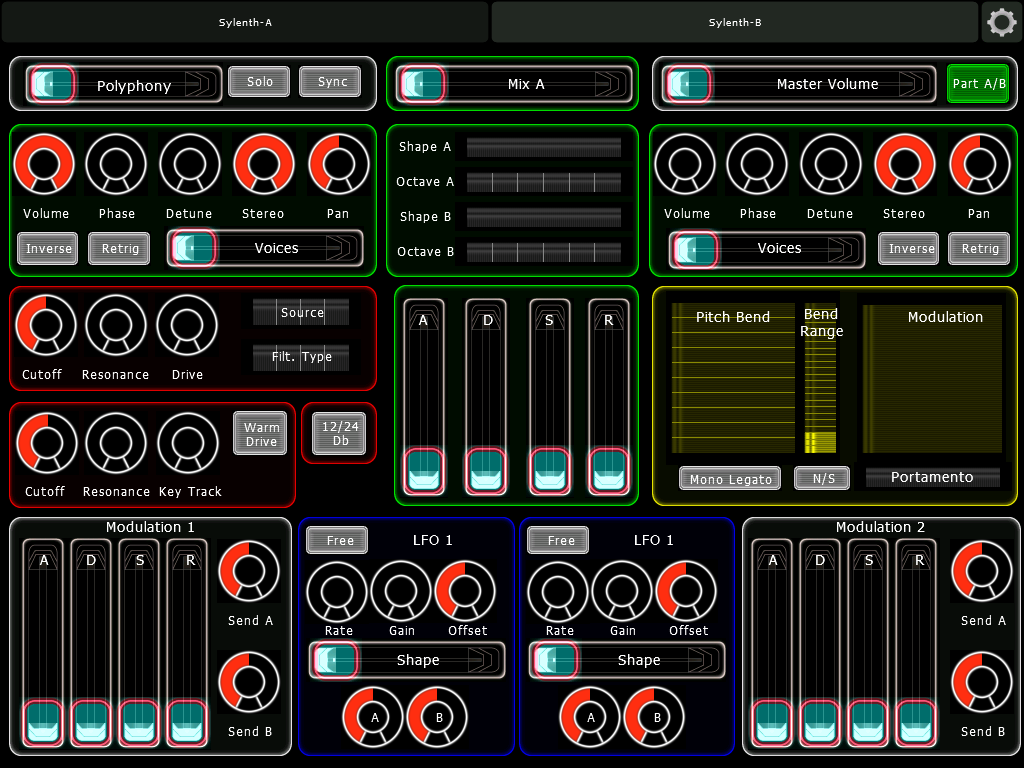
Task: Click the main envelope D fader
Action: click(x=486, y=397)
